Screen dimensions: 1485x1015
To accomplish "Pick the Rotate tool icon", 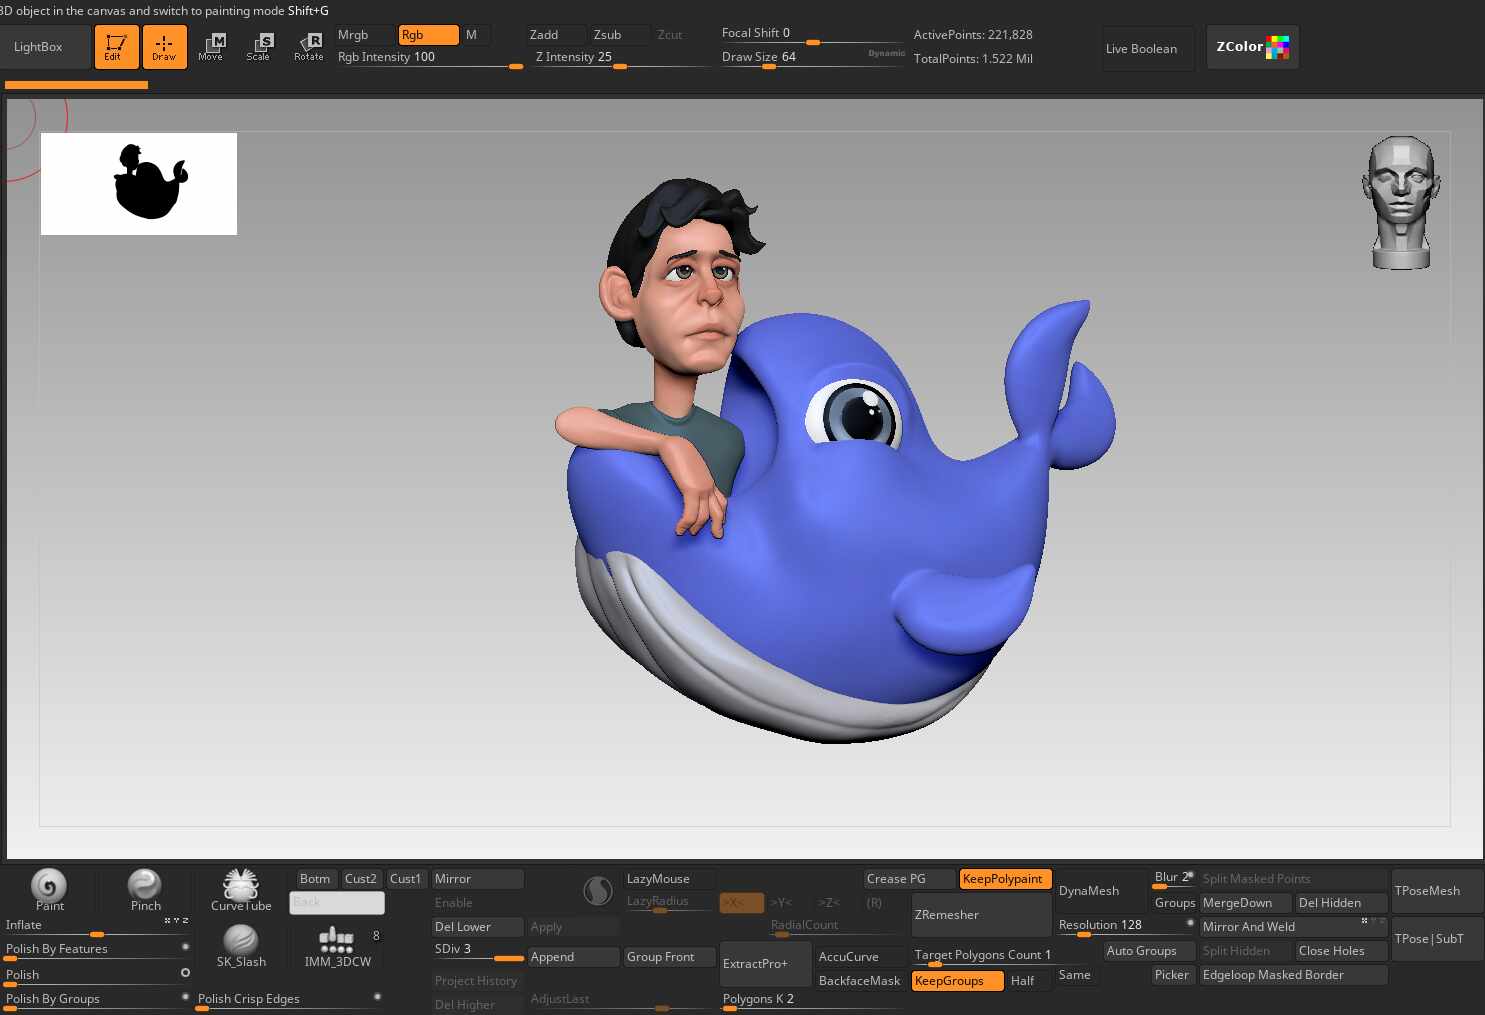I will (x=309, y=46).
